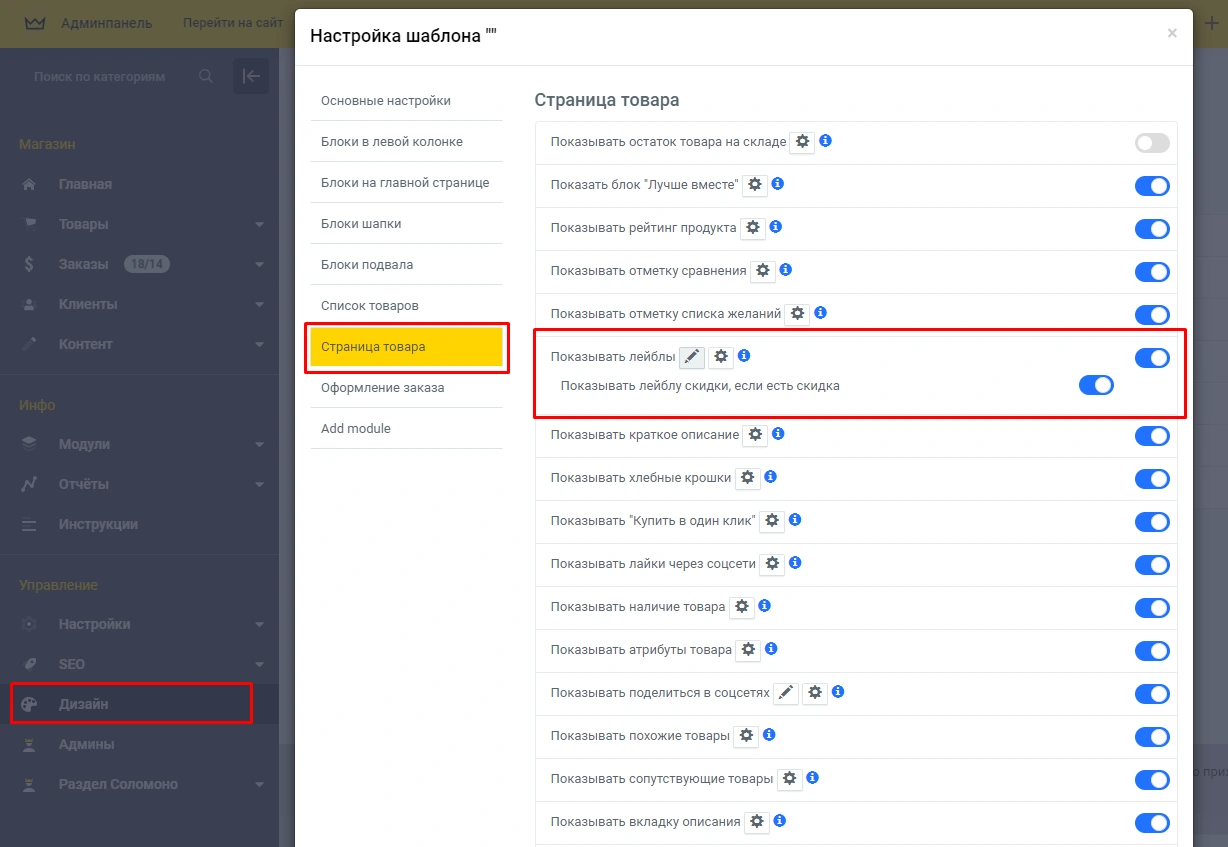Viewport: 1228px width, 847px height.
Task: Click the pencil edit icon beside "Показывать лейблы"
Action: [692, 357]
